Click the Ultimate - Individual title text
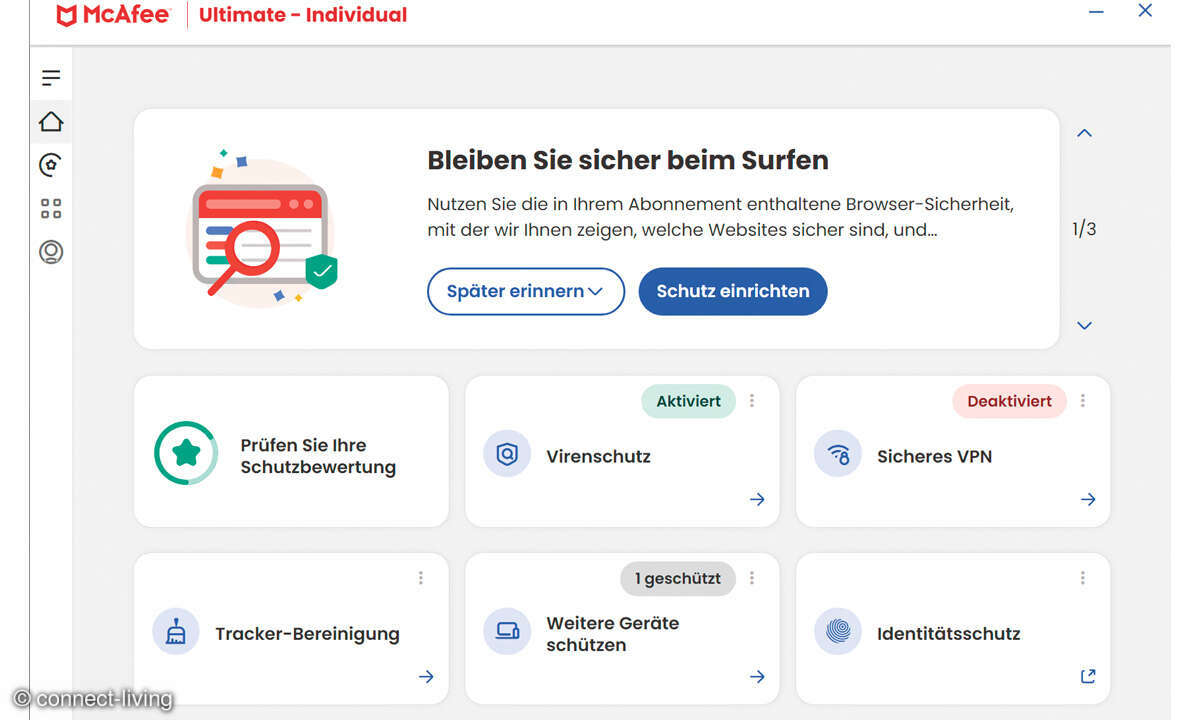This screenshot has width=1200, height=720. click(303, 15)
